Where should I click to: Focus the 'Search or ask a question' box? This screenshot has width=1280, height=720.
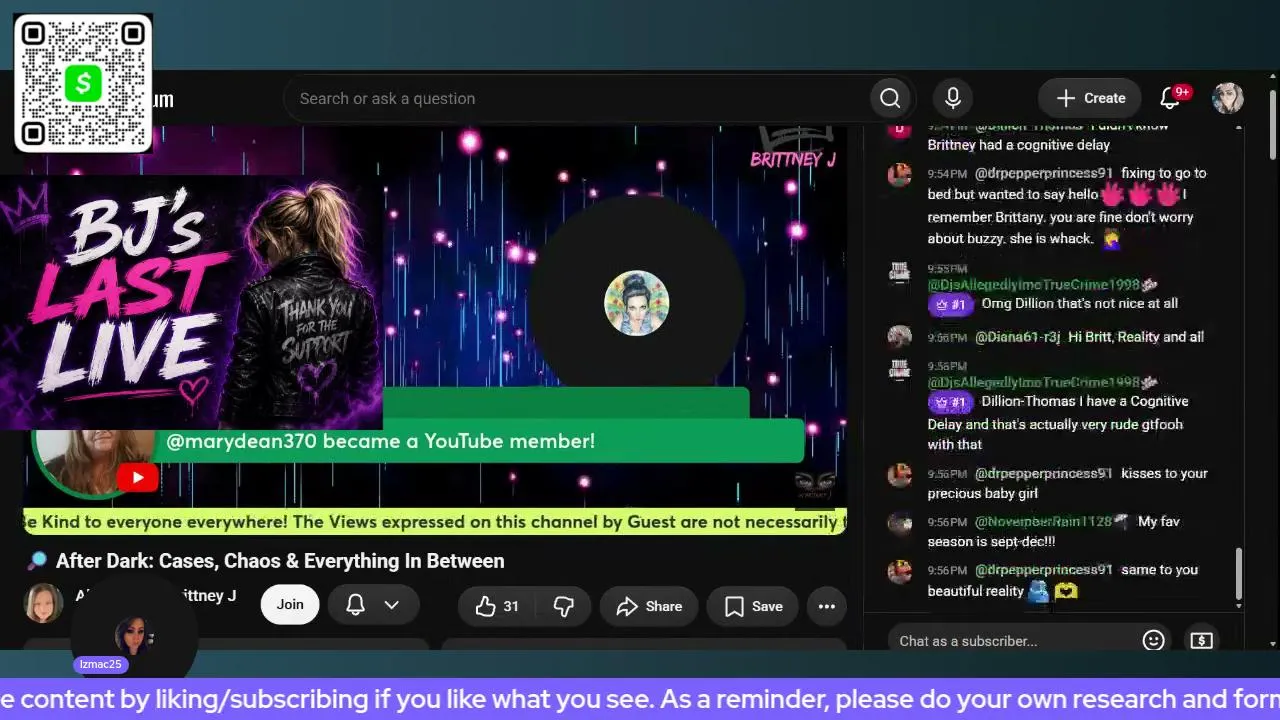(577, 98)
